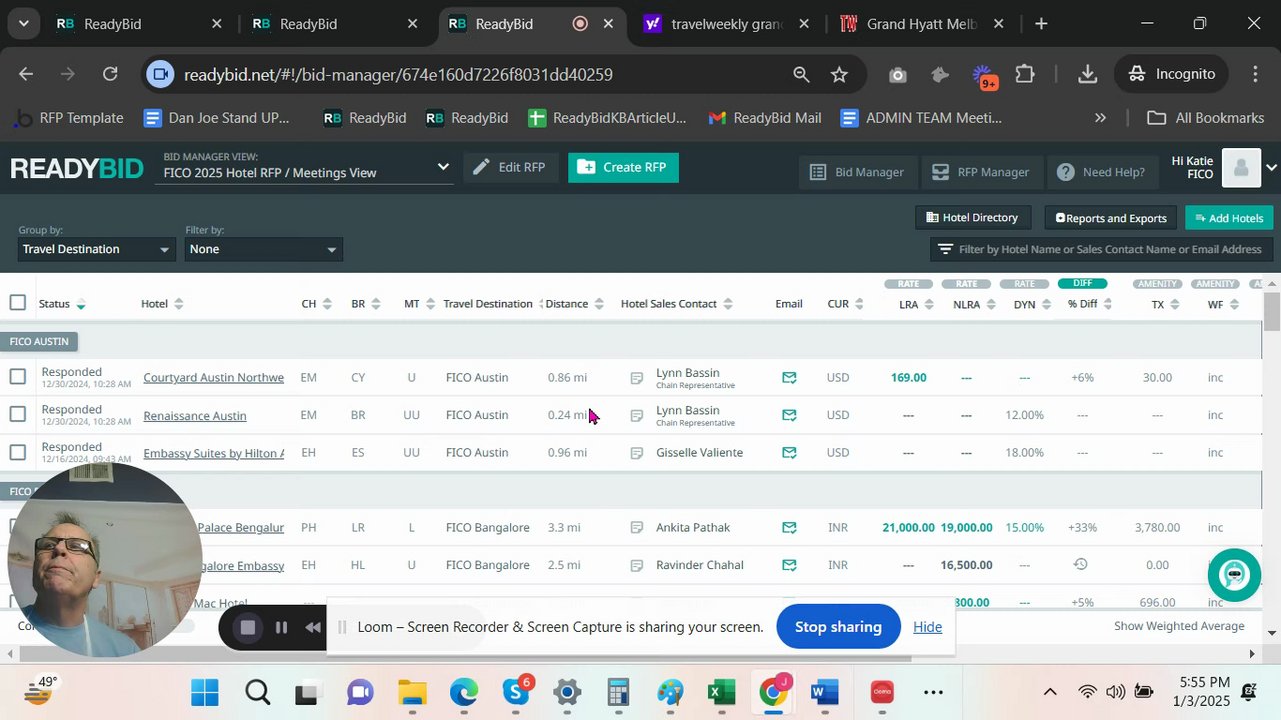Open the ReadyBid Mail bookmark
The image size is (1281, 720).
pyautogui.click(x=765, y=118)
